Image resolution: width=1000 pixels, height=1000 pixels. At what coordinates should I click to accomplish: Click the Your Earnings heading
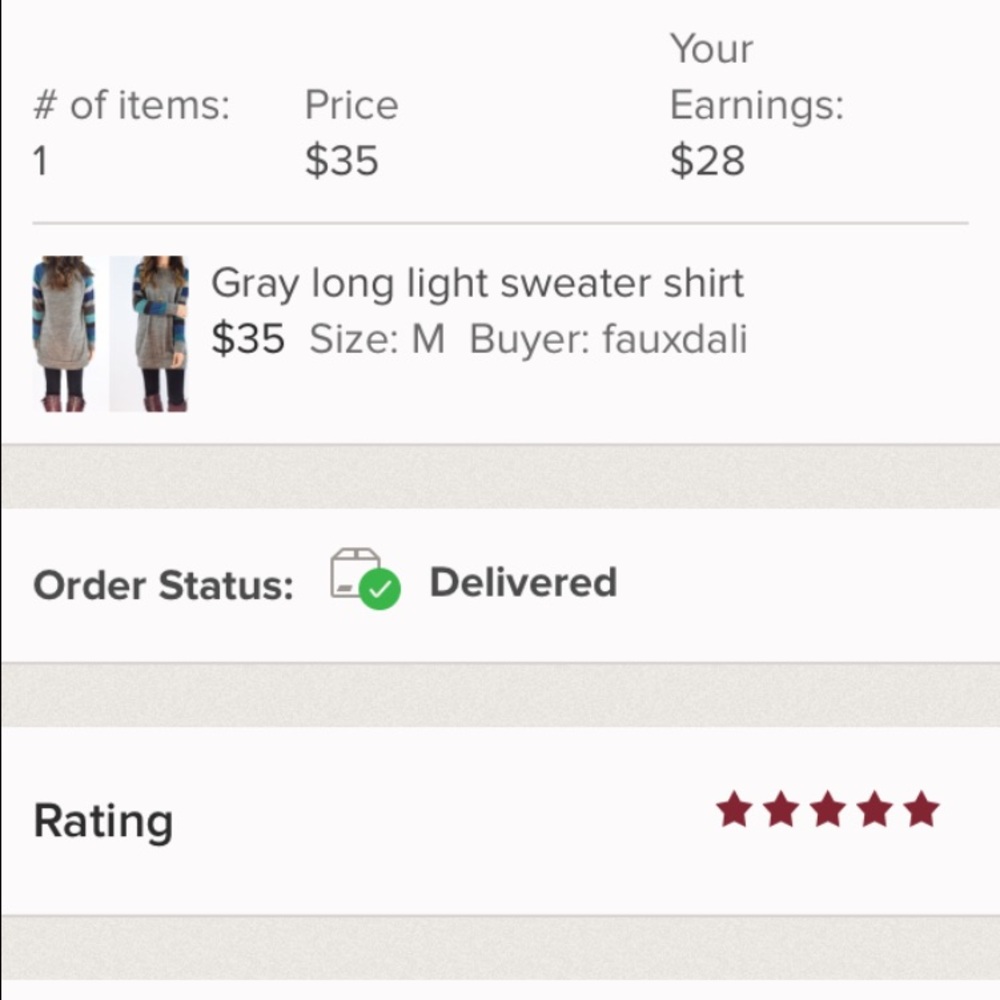[756, 77]
